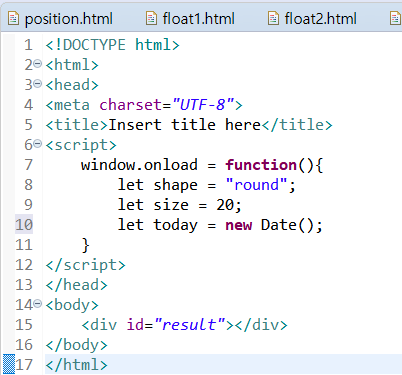Click the charset attribute name on line 4
Screen dimensions: 402x375
tap(130, 105)
